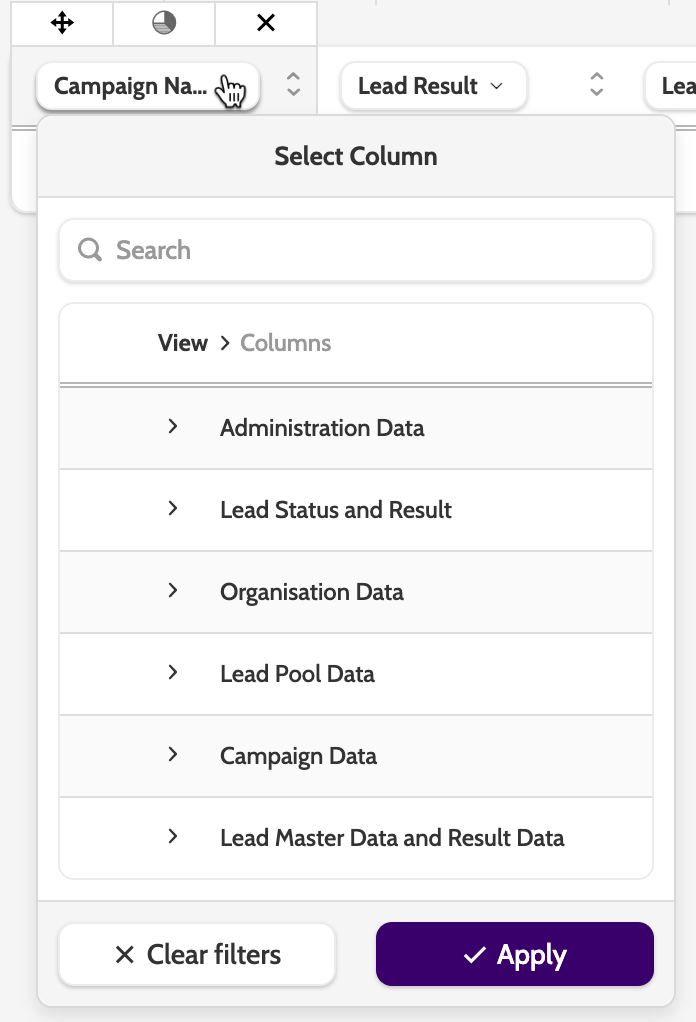Image resolution: width=696 pixels, height=1022 pixels.
Task: Select the Organisation Data group label
Action: click(311, 592)
